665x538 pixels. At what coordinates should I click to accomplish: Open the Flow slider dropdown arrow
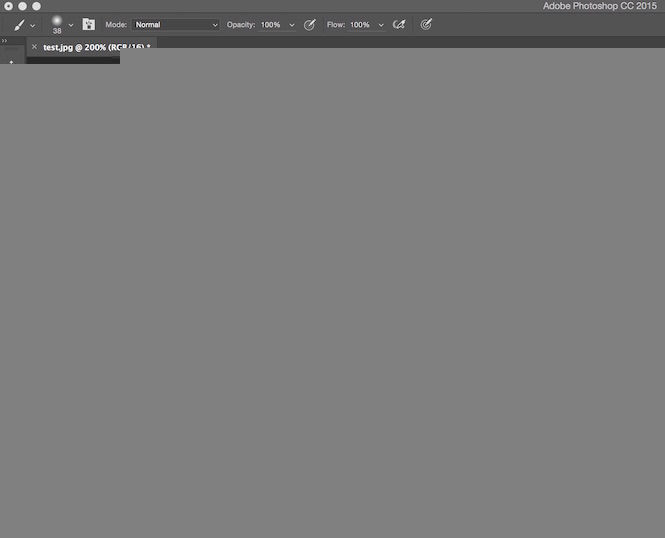pos(381,25)
